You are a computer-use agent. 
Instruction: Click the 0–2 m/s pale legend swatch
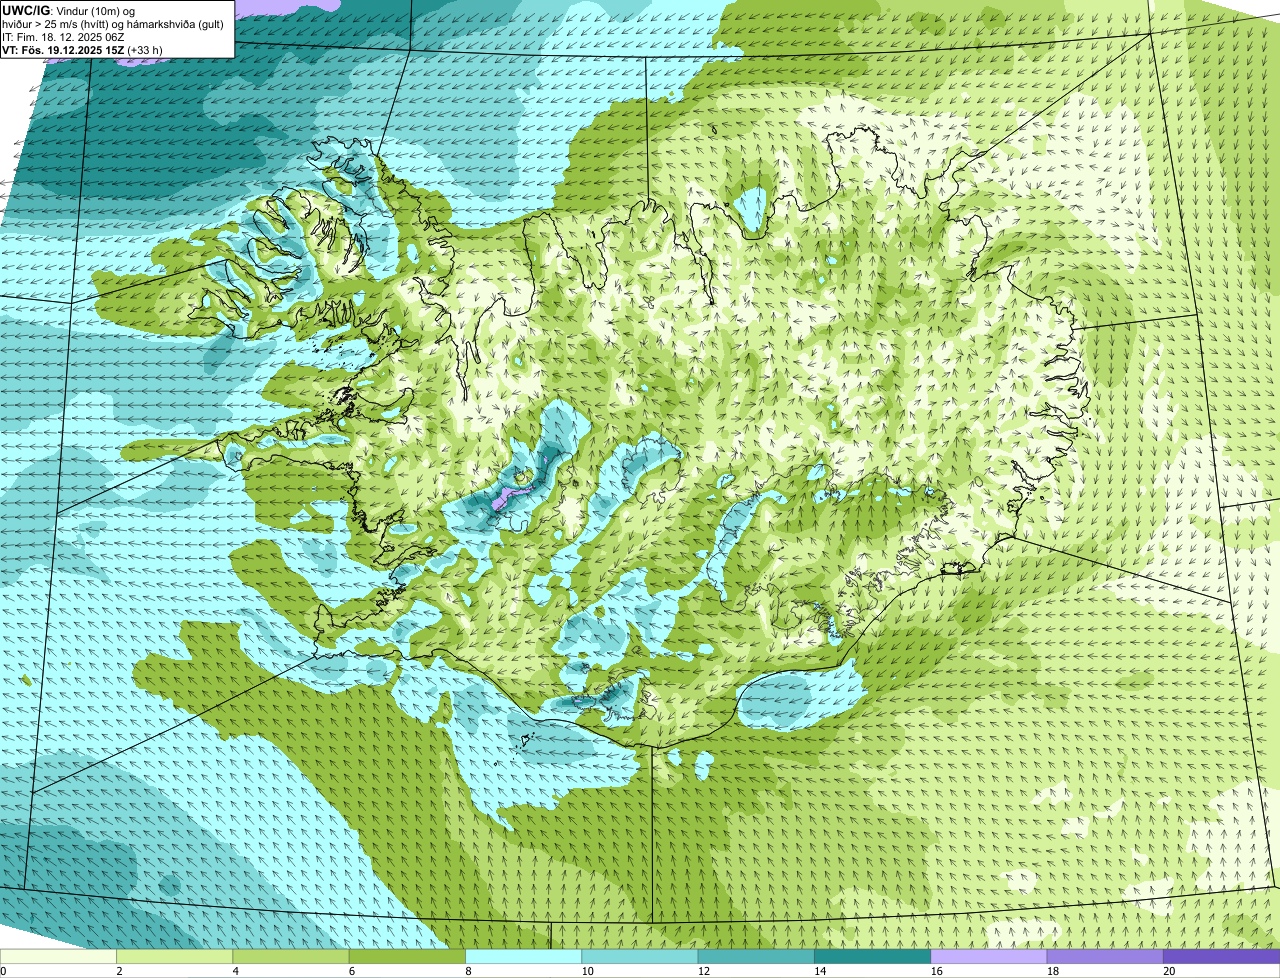(x=59, y=957)
